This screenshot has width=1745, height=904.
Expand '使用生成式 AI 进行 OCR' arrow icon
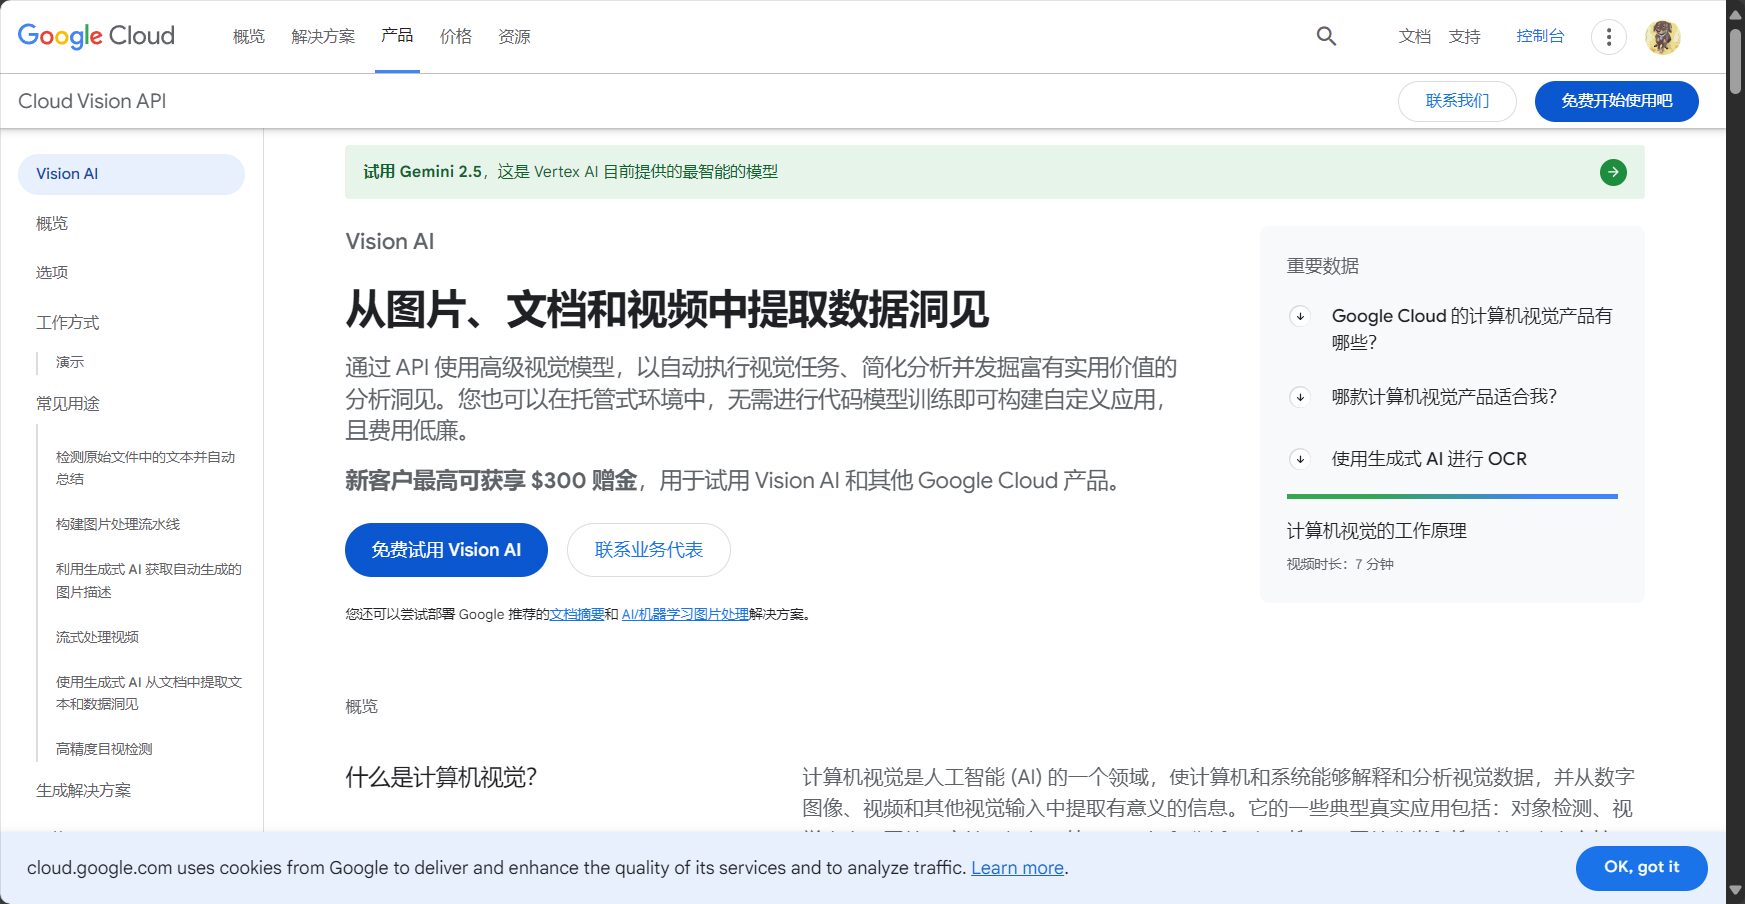click(x=1300, y=459)
